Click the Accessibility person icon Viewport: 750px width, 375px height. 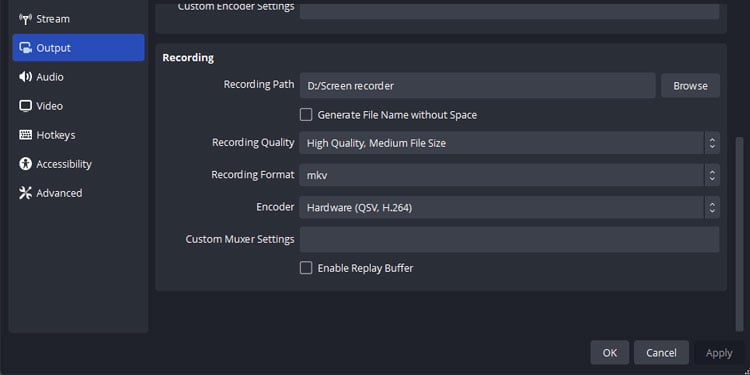pyautogui.click(x=25, y=164)
